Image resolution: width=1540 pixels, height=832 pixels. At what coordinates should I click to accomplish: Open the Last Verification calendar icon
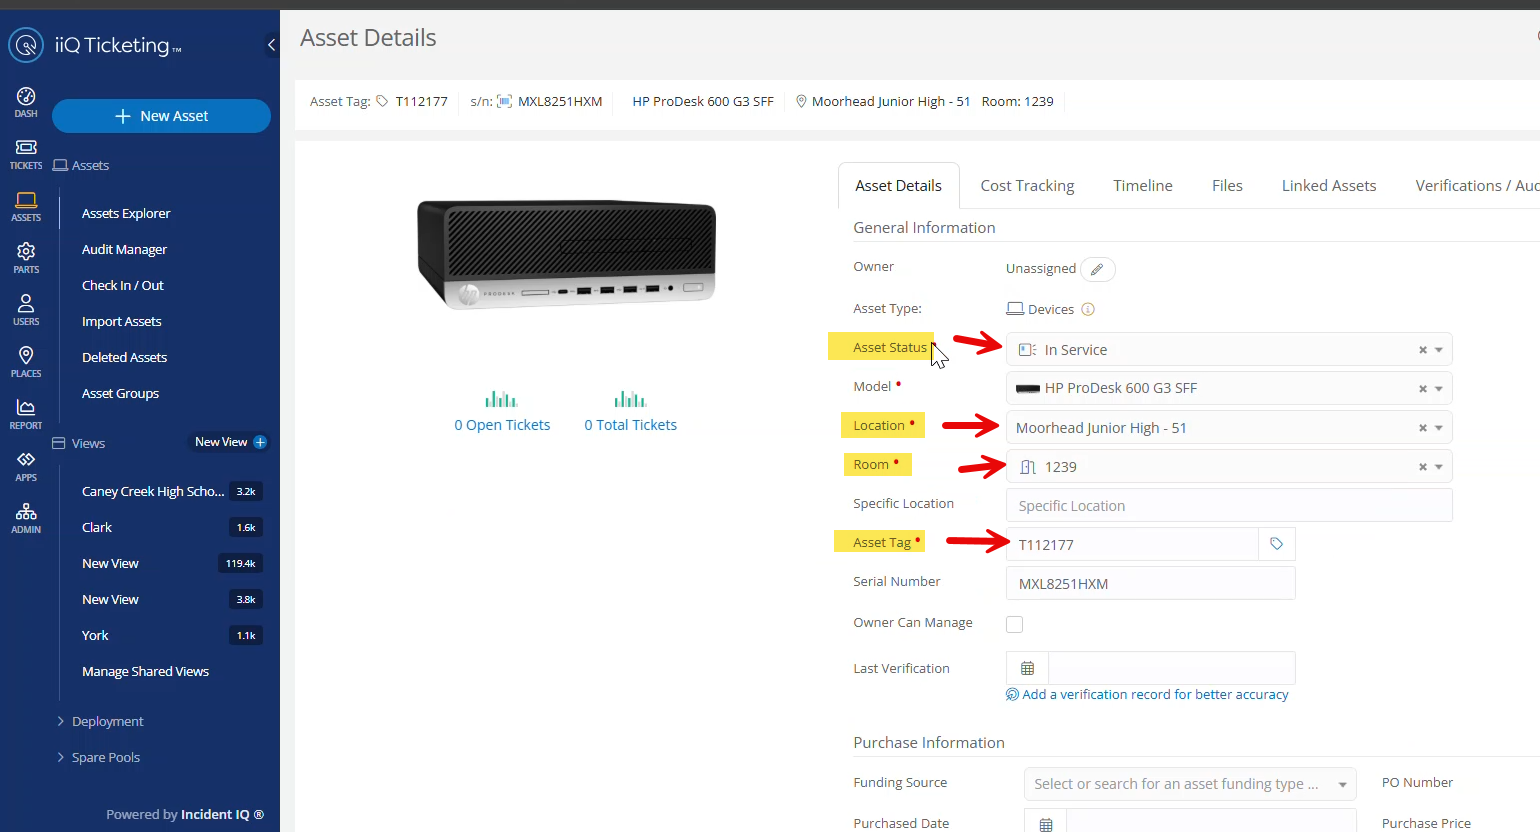coord(1027,668)
